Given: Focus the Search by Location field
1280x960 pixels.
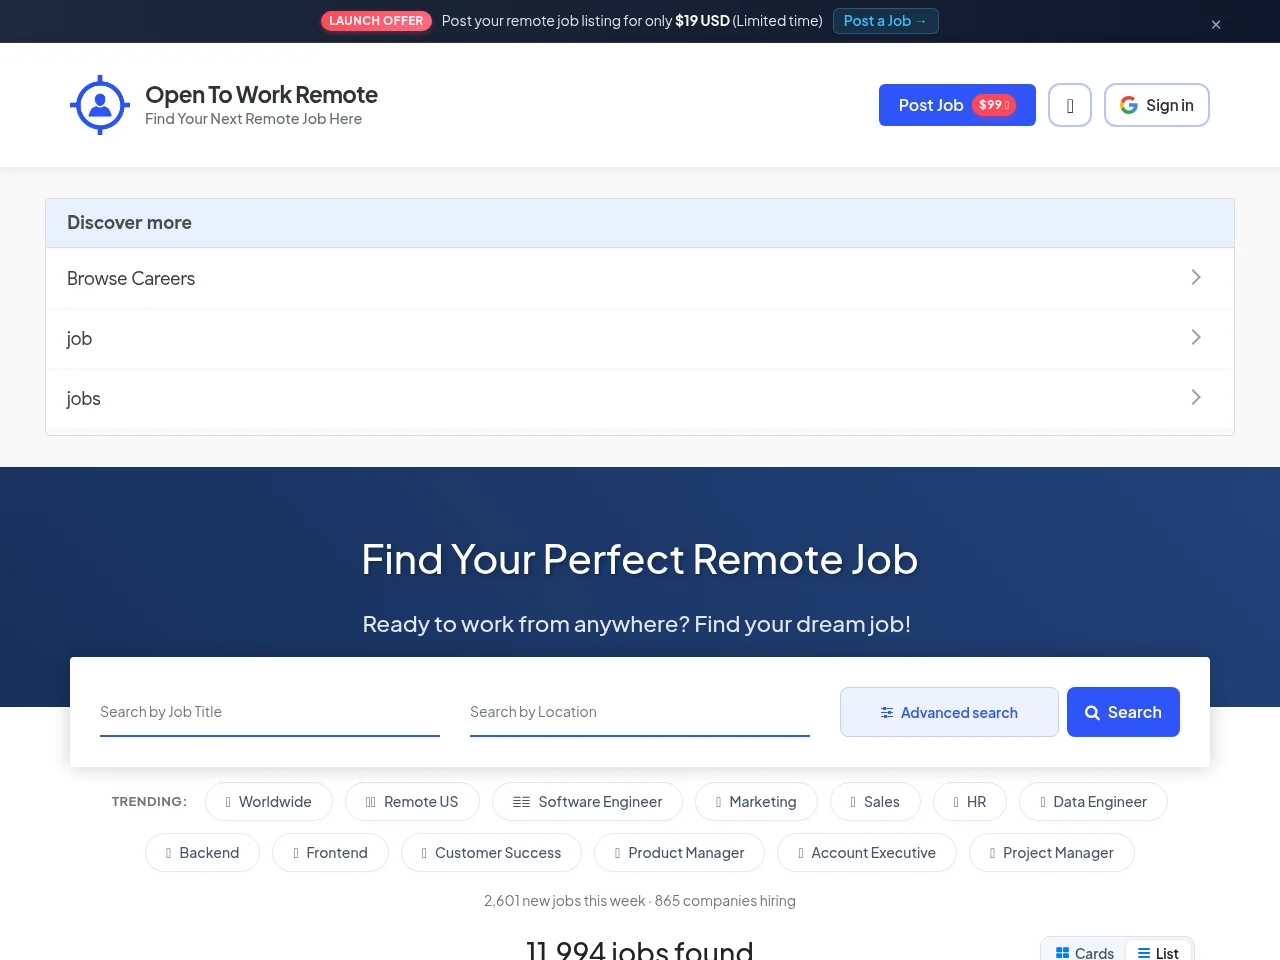Looking at the screenshot, I should [640, 712].
